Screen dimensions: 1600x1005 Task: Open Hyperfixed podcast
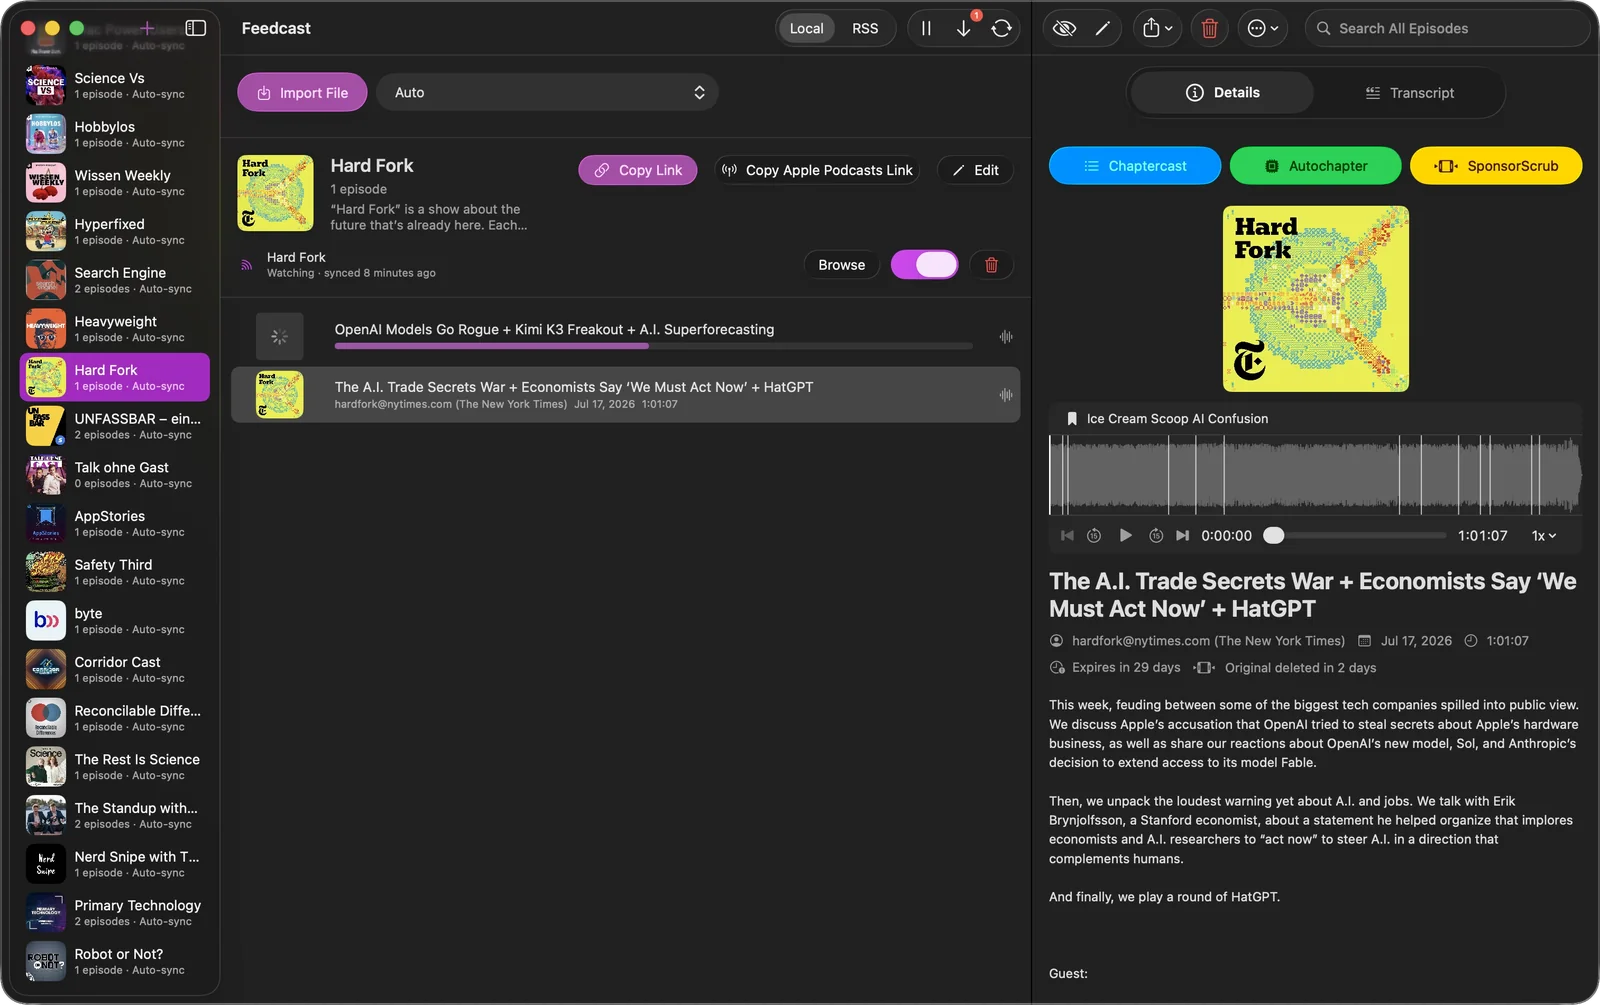click(x=115, y=232)
